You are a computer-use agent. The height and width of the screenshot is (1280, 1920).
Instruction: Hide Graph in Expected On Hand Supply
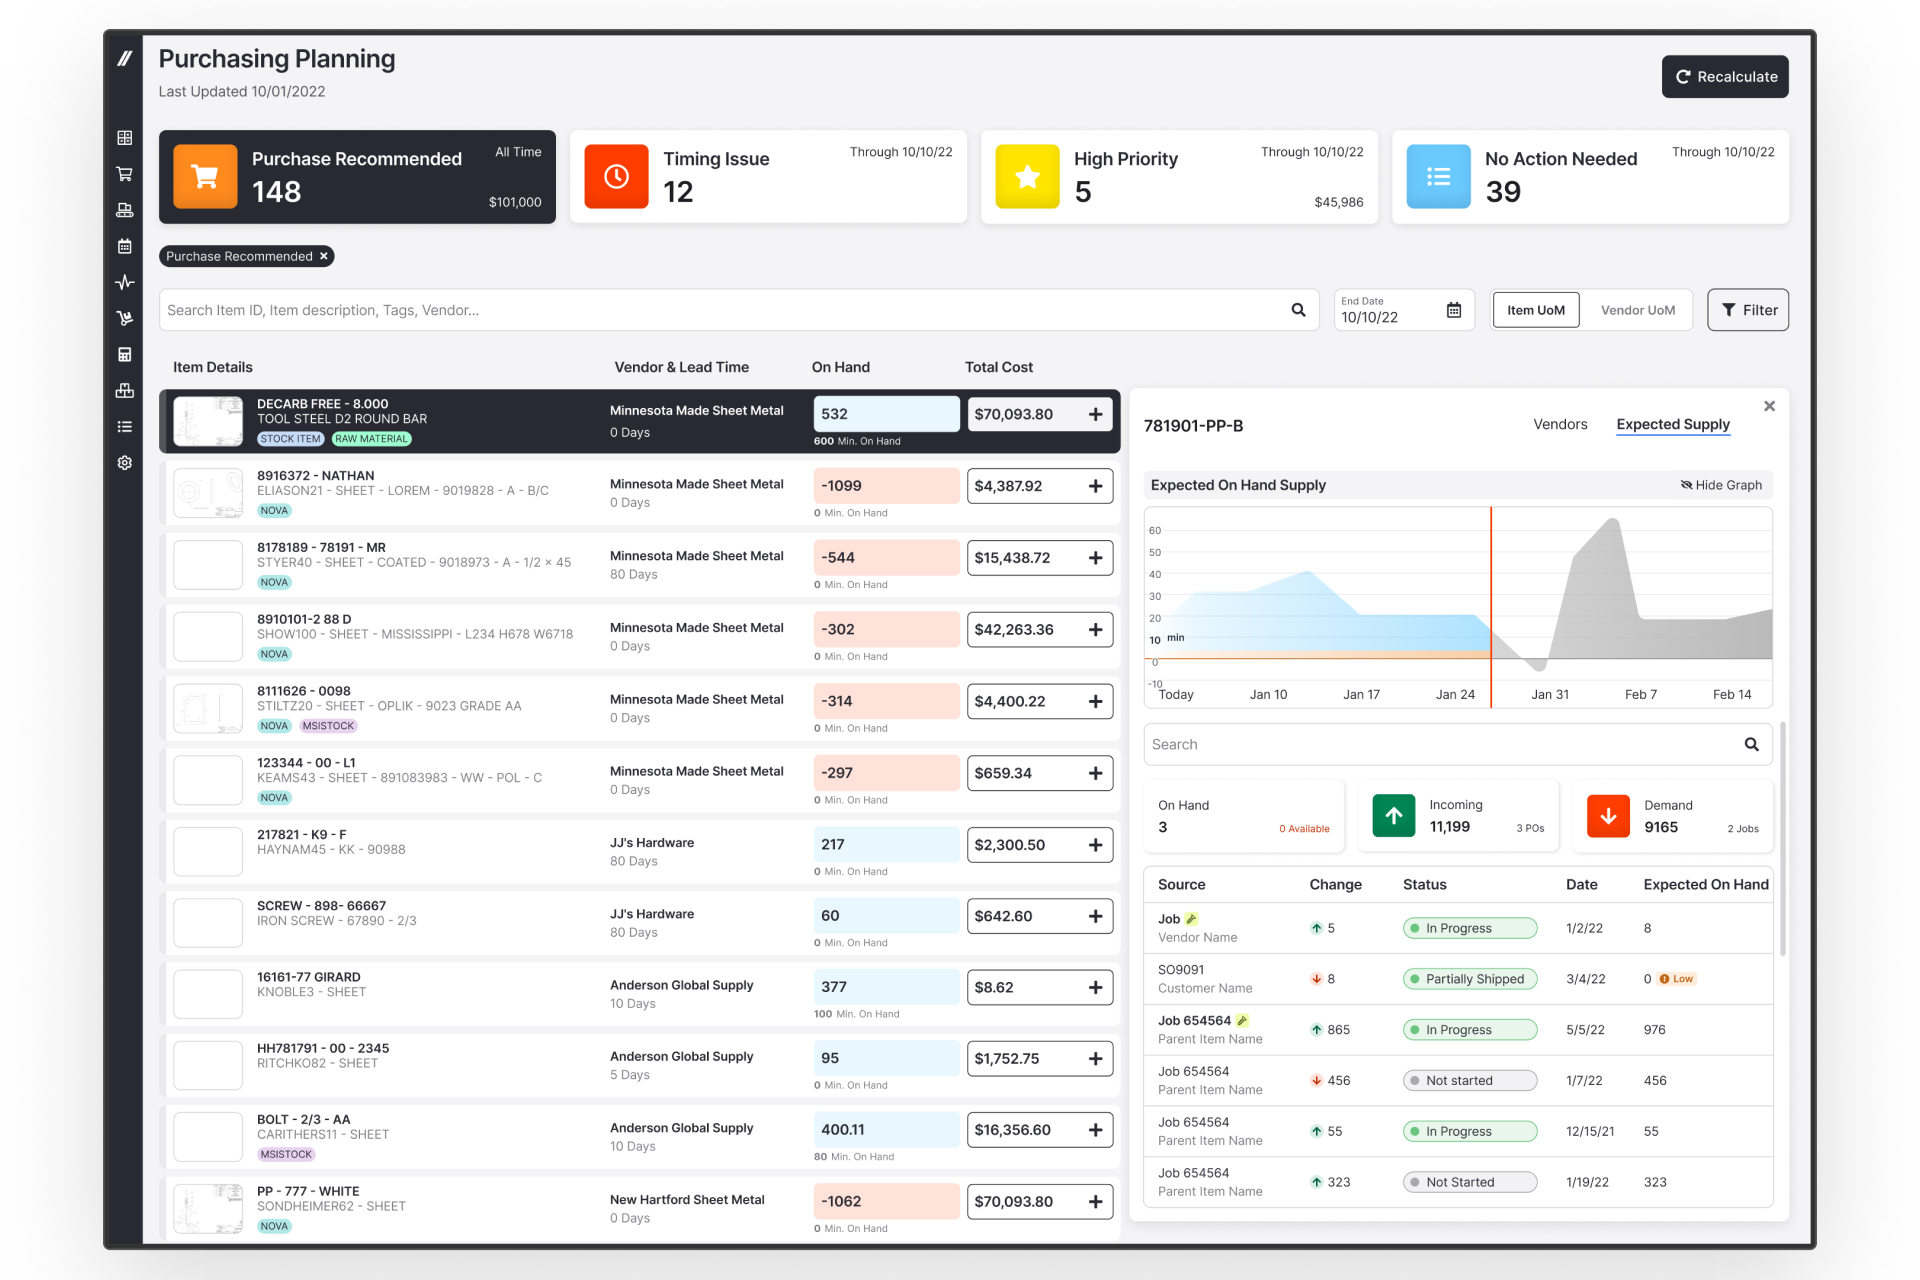click(1721, 485)
